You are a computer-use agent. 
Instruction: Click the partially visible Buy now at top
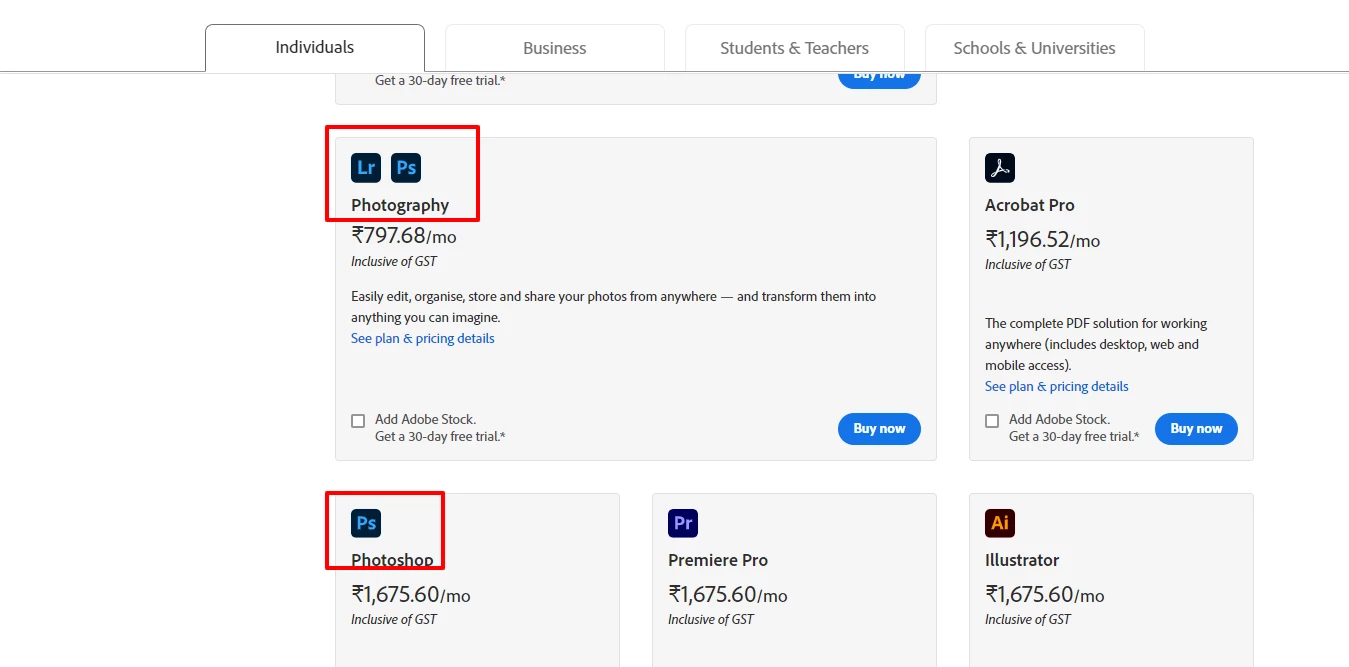(x=879, y=80)
